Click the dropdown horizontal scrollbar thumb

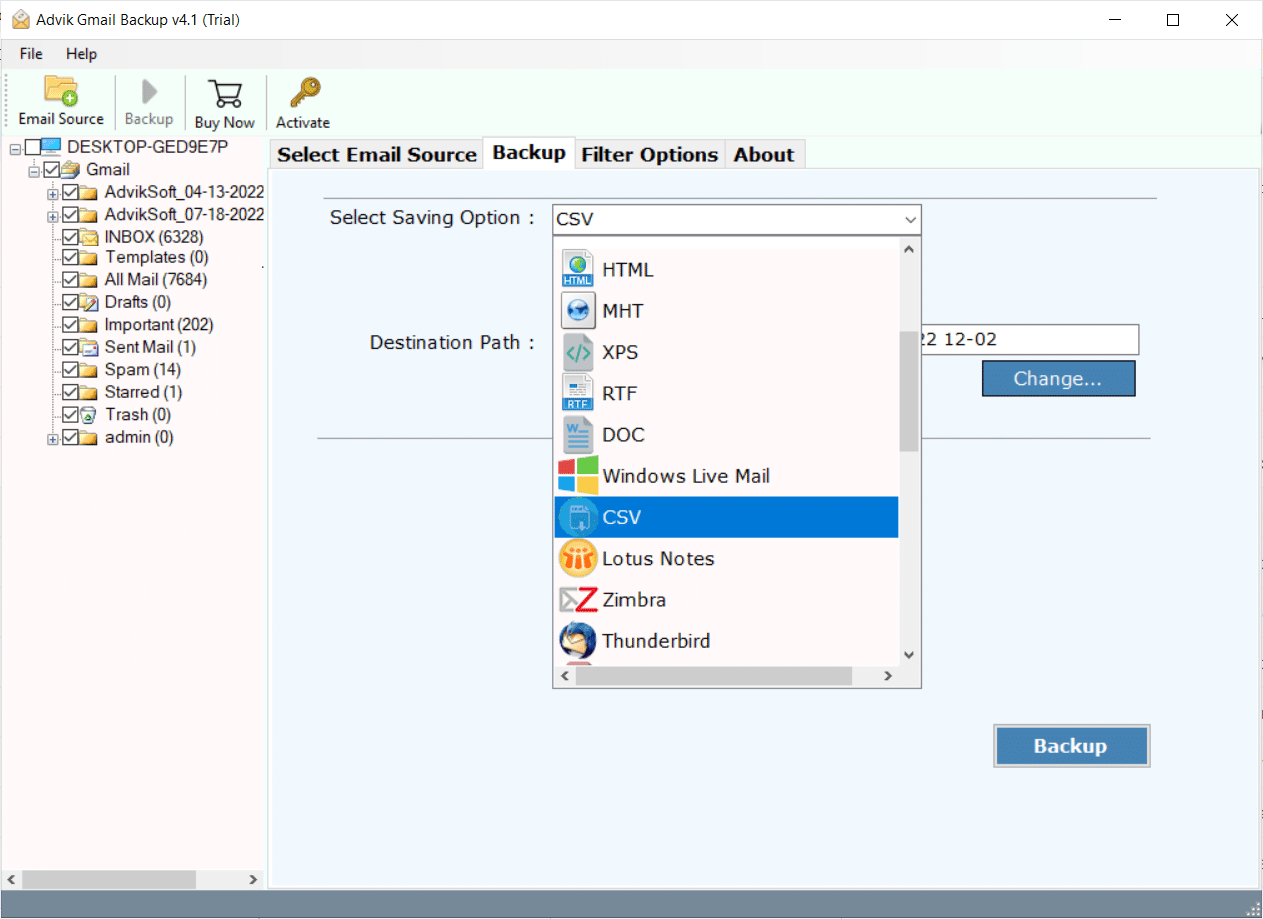point(713,676)
